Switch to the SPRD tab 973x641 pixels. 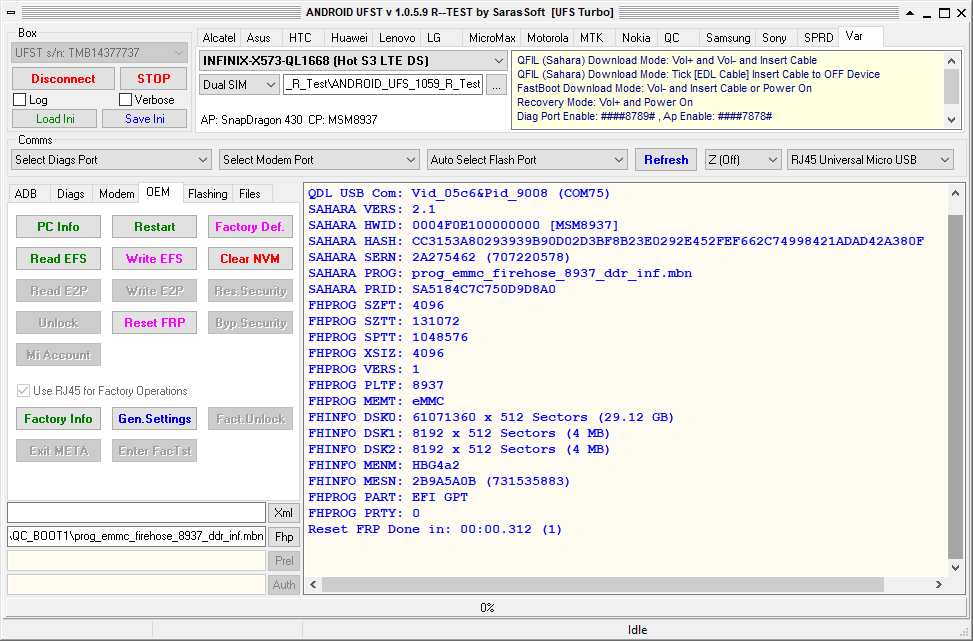tap(818, 38)
